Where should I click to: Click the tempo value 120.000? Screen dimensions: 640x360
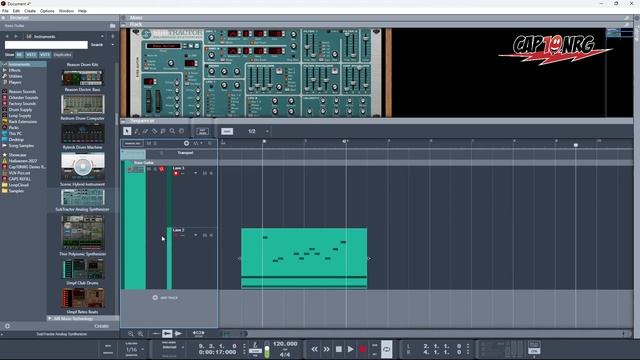click(x=285, y=344)
